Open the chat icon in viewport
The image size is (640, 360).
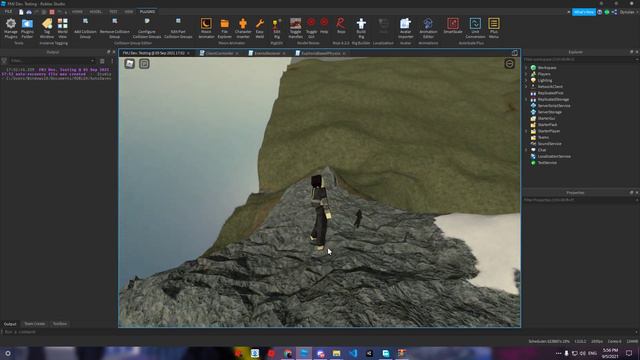tap(144, 64)
